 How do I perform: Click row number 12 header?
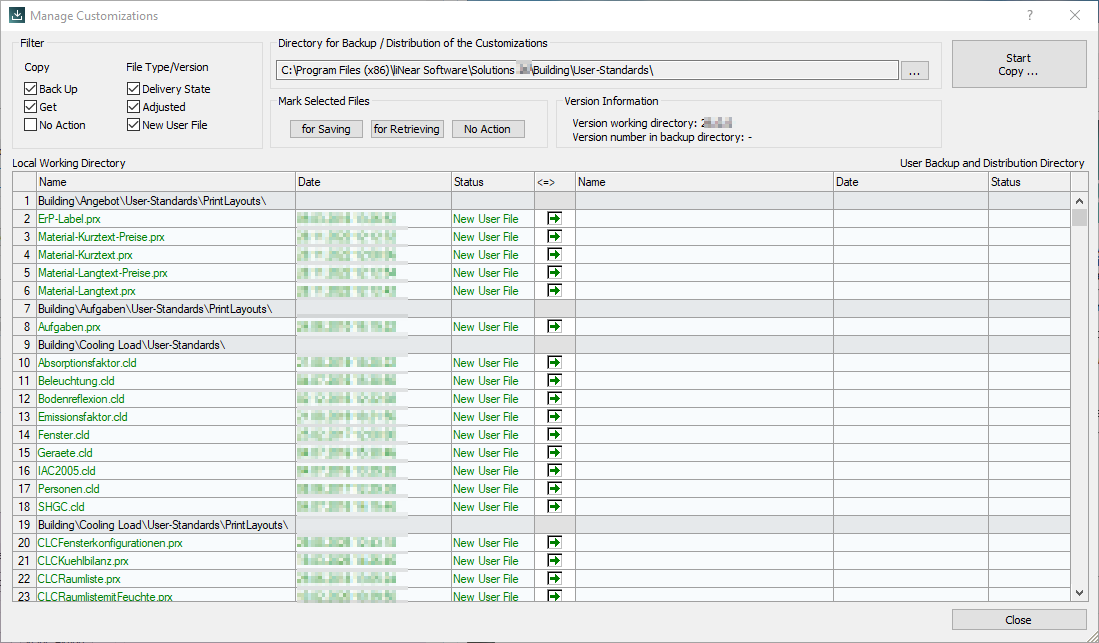coord(25,399)
